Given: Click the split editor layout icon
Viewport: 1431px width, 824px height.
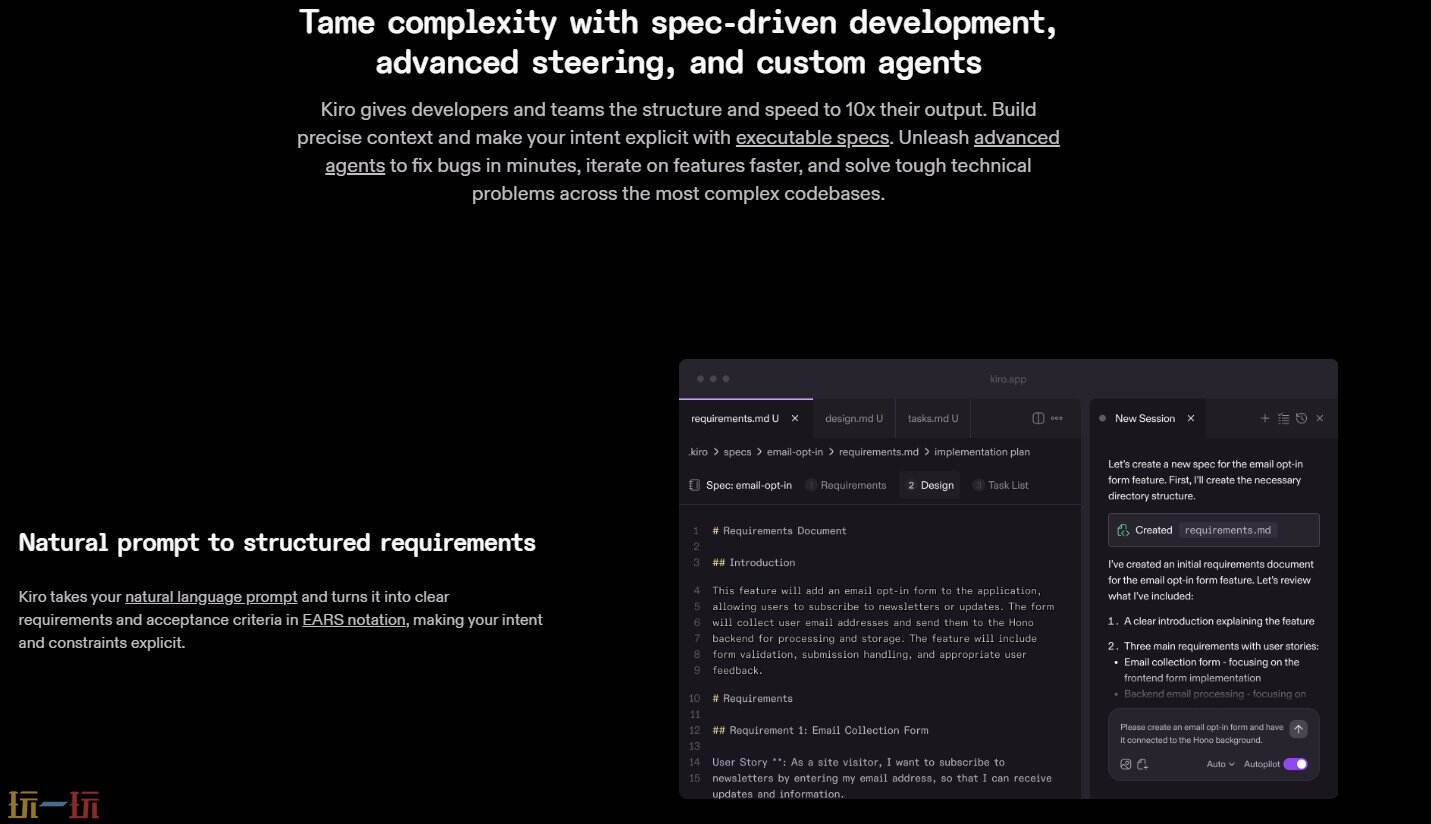Looking at the screenshot, I should 1038,418.
